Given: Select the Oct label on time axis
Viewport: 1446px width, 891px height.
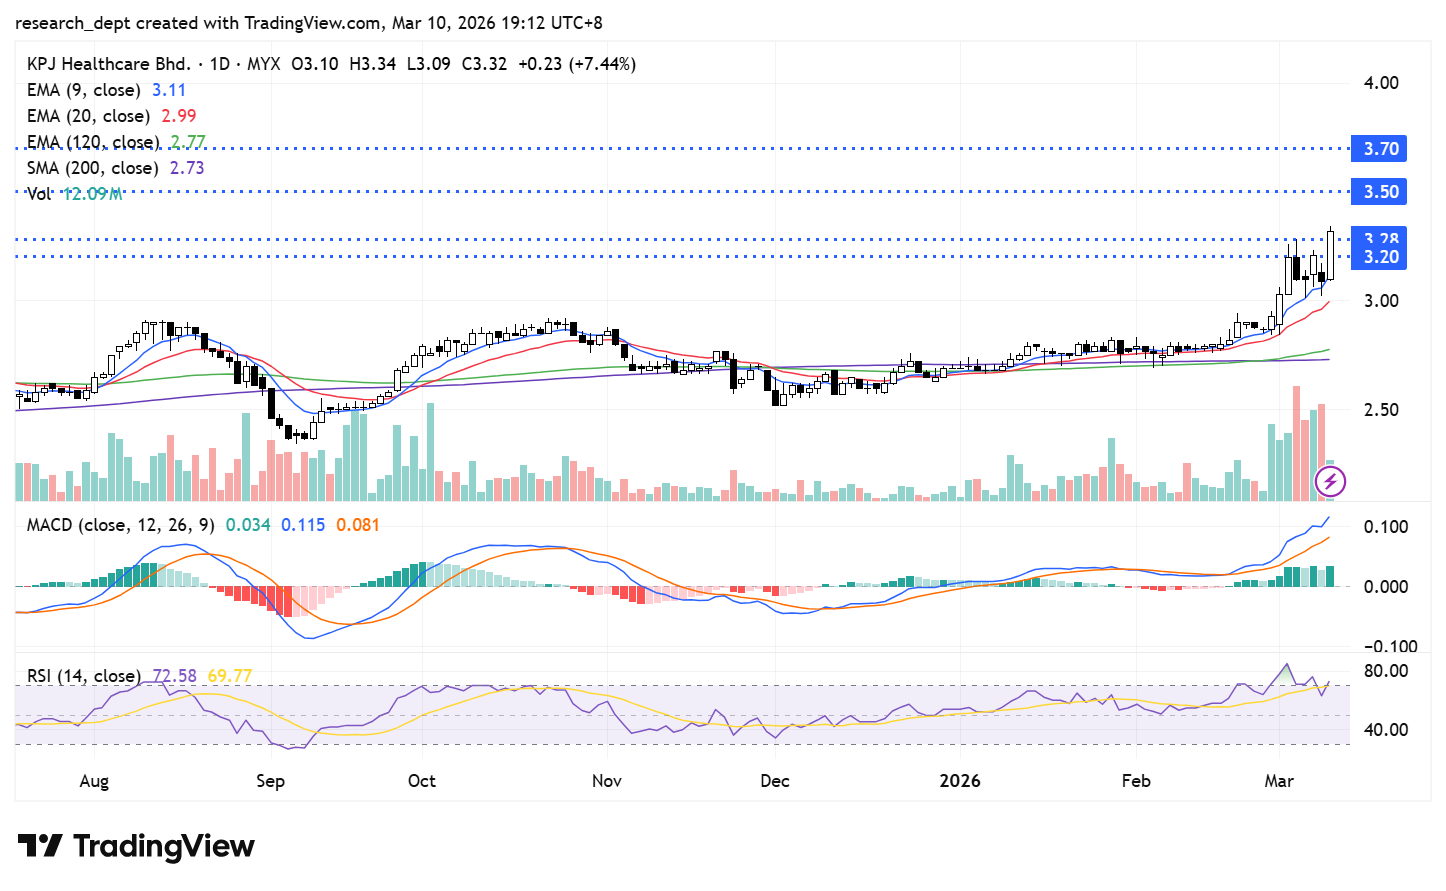Looking at the screenshot, I should point(422,781).
